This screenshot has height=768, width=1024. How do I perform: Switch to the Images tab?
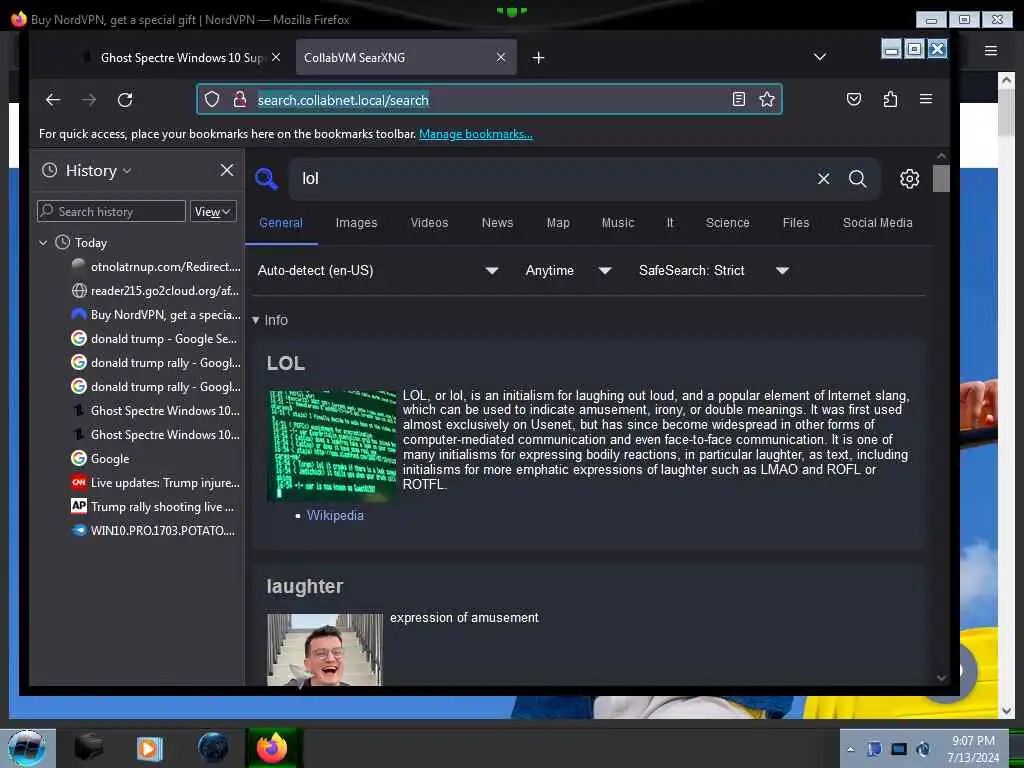(357, 223)
